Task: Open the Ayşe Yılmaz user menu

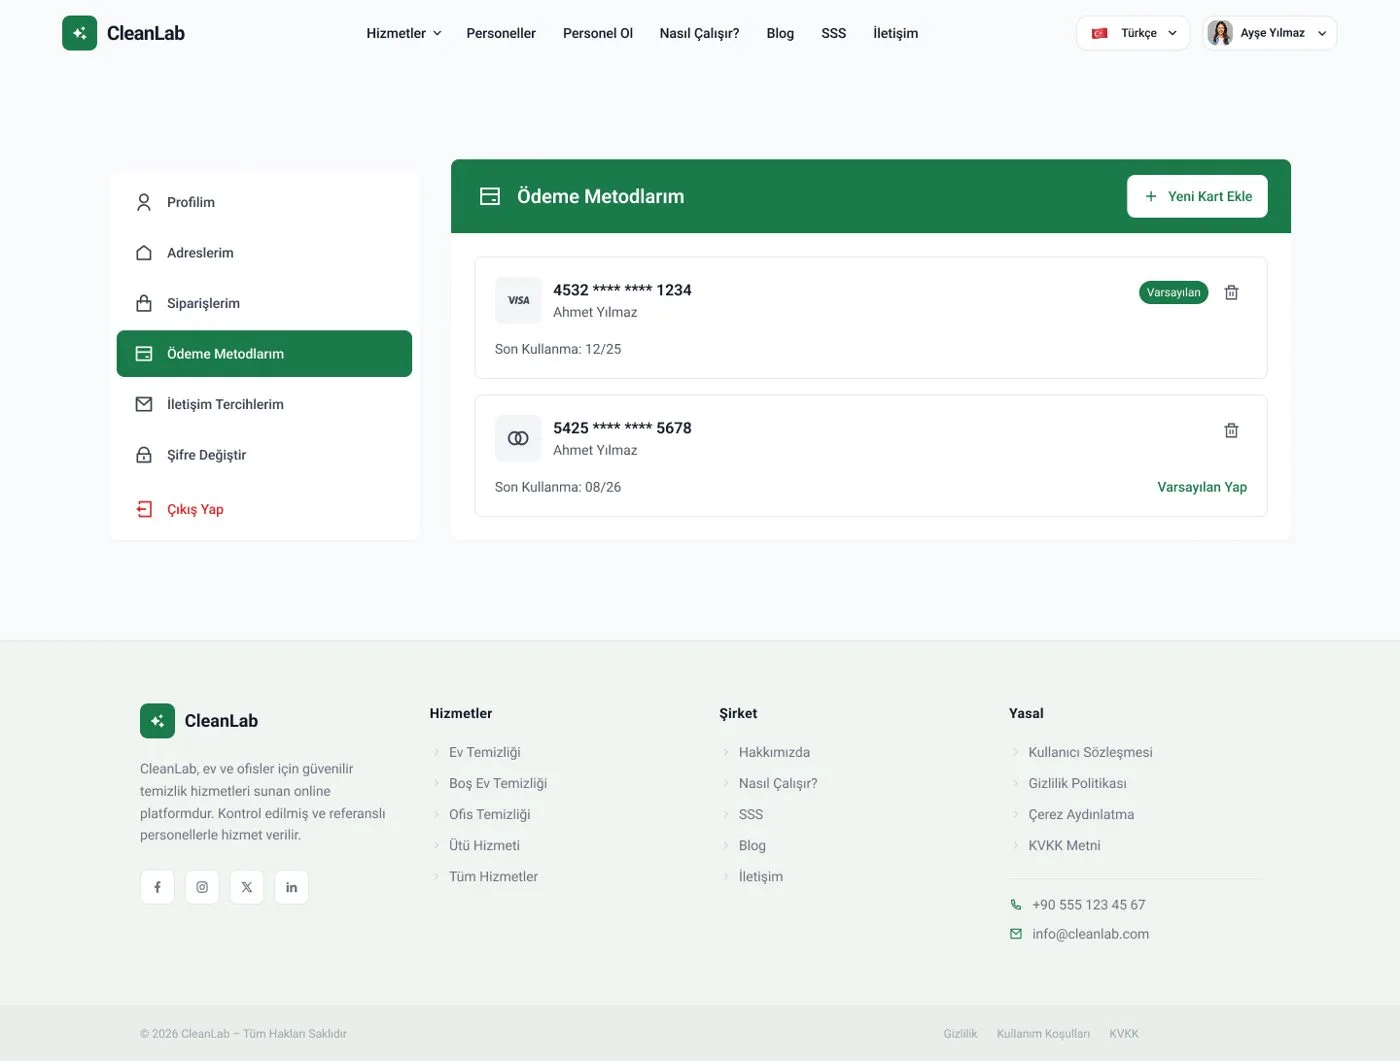Action: (1269, 33)
